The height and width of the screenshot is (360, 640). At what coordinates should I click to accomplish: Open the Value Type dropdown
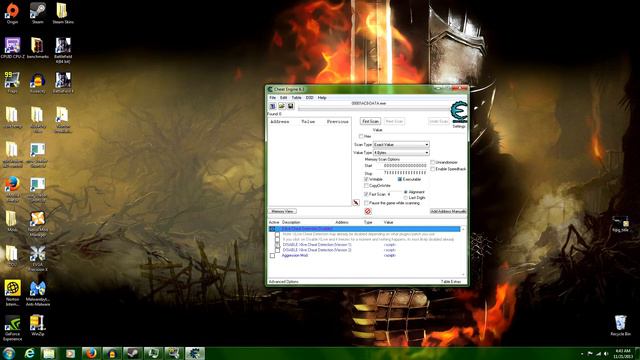coord(401,152)
